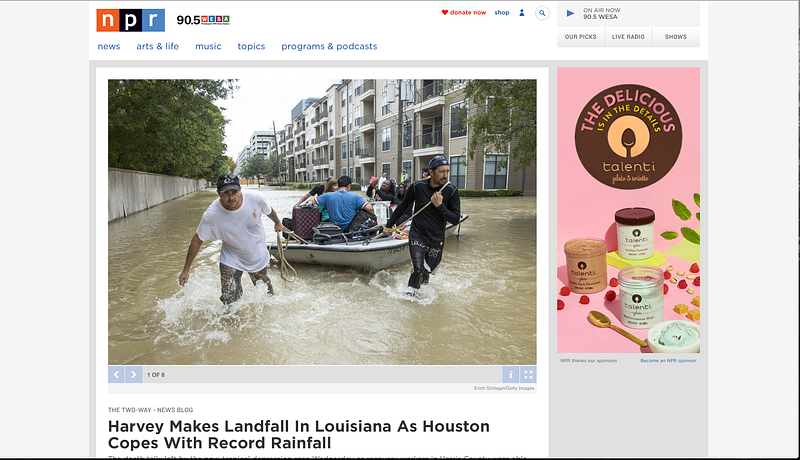Select the Shows tab
The height and width of the screenshot is (460, 800).
[x=676, y=37]
